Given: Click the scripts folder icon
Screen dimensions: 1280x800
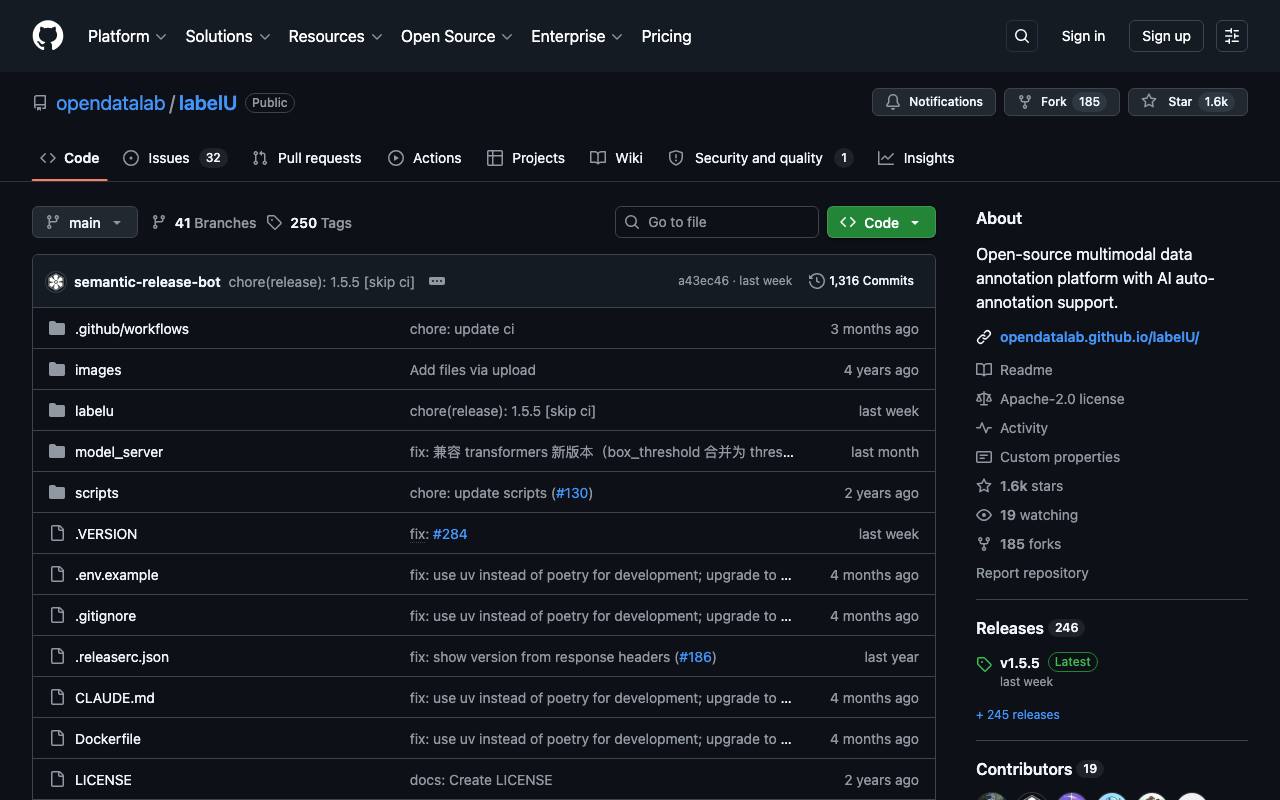Looking at the screenshot, I should click(x=57, y=492).
